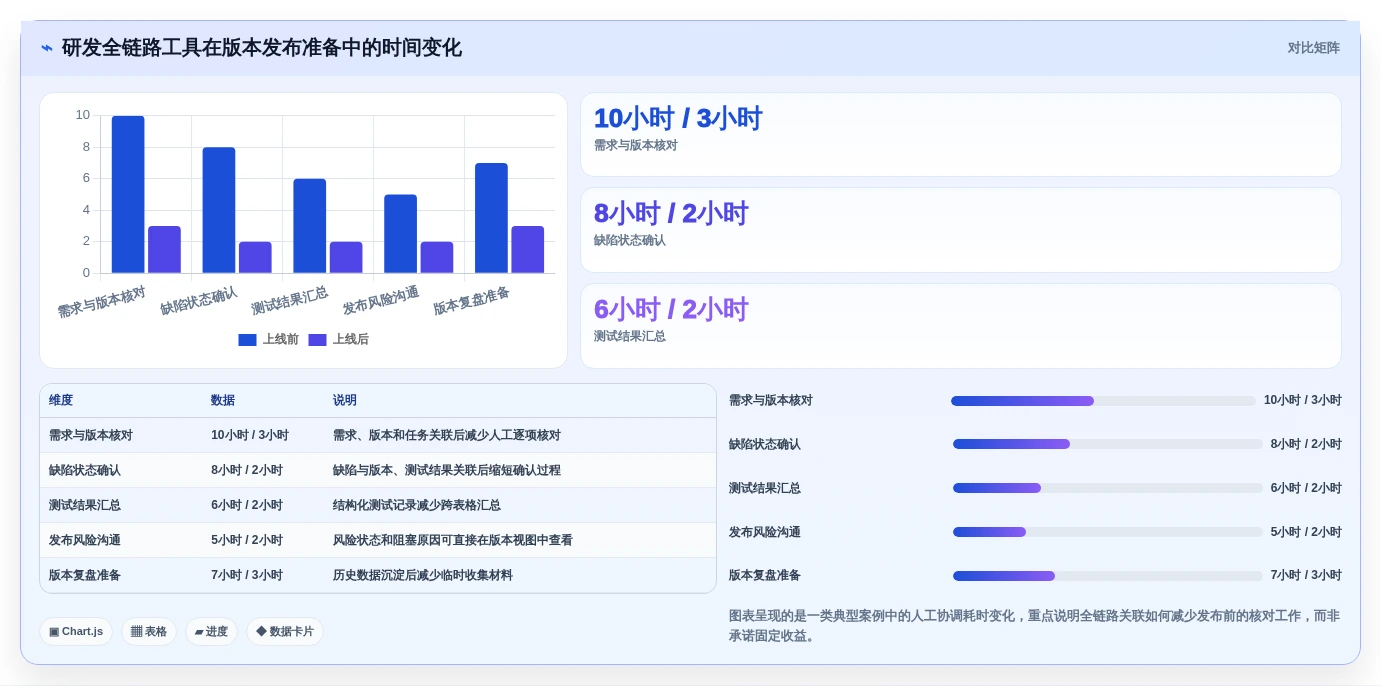
Task: Click the 上线后 bar for 发布风险沟通
Action: tap(437, 257)
